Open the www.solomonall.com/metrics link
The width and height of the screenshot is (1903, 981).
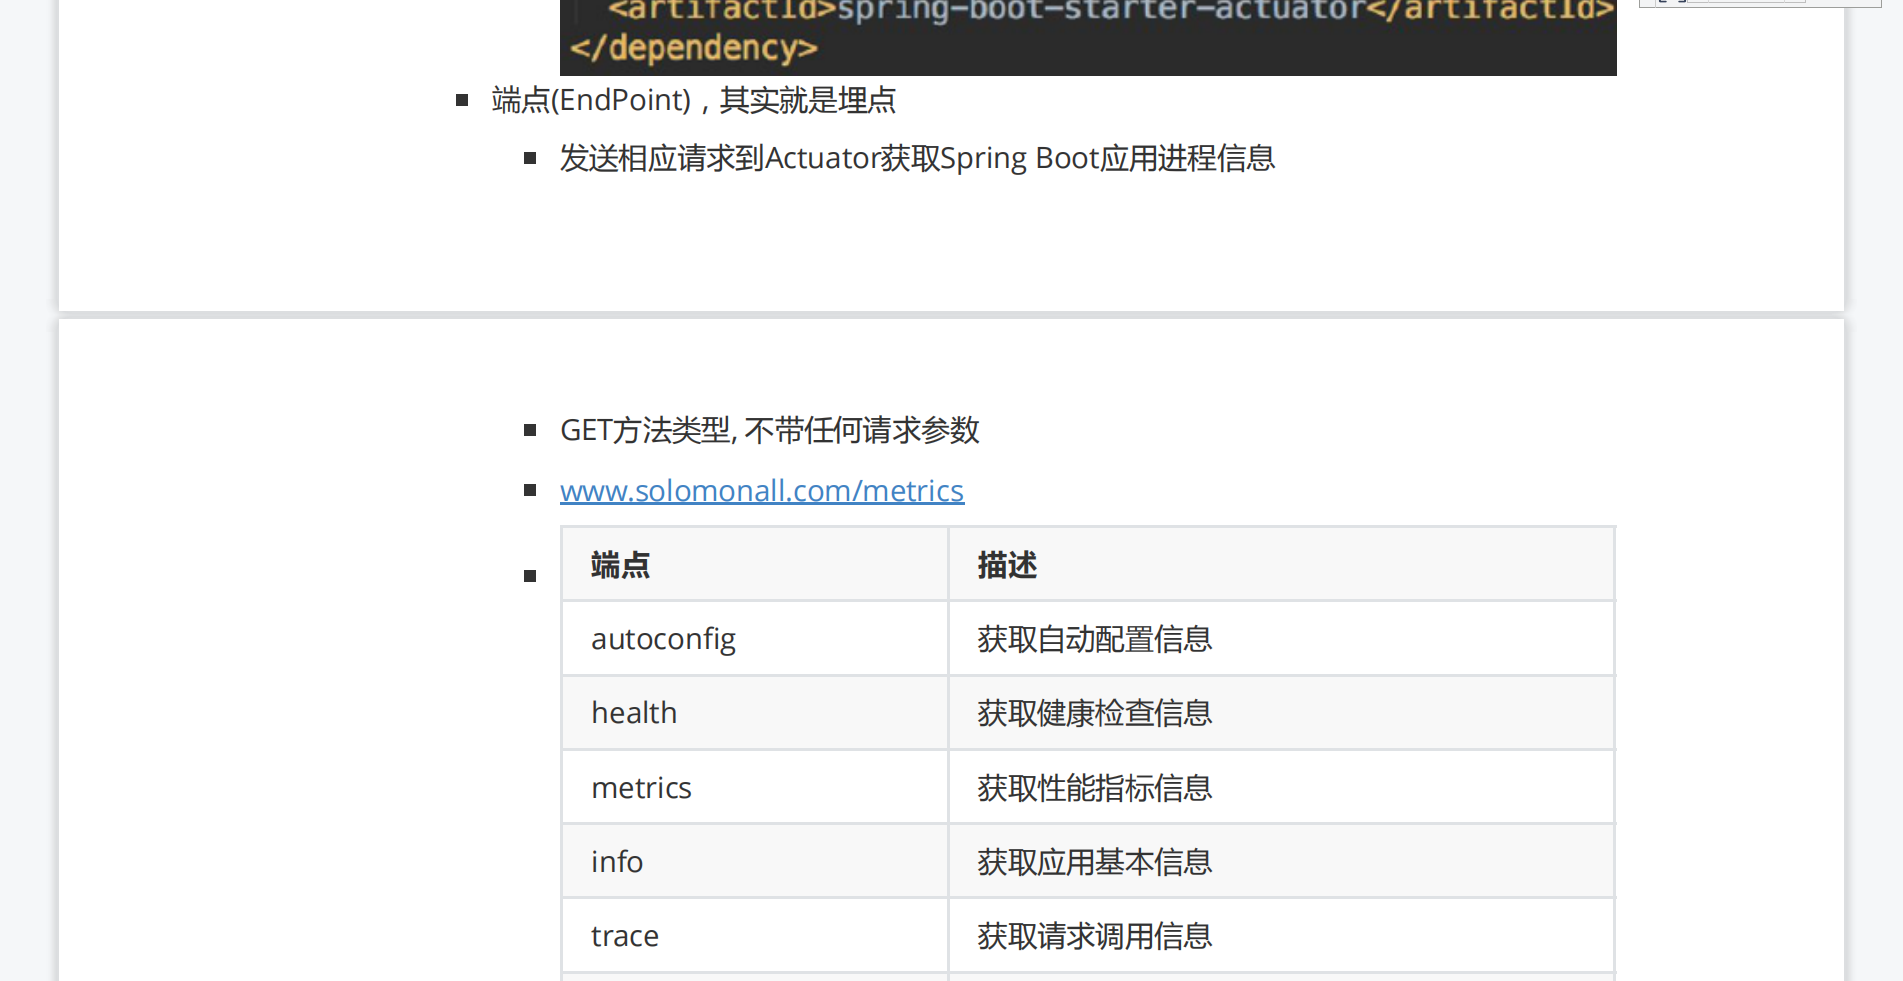(761, 491)
